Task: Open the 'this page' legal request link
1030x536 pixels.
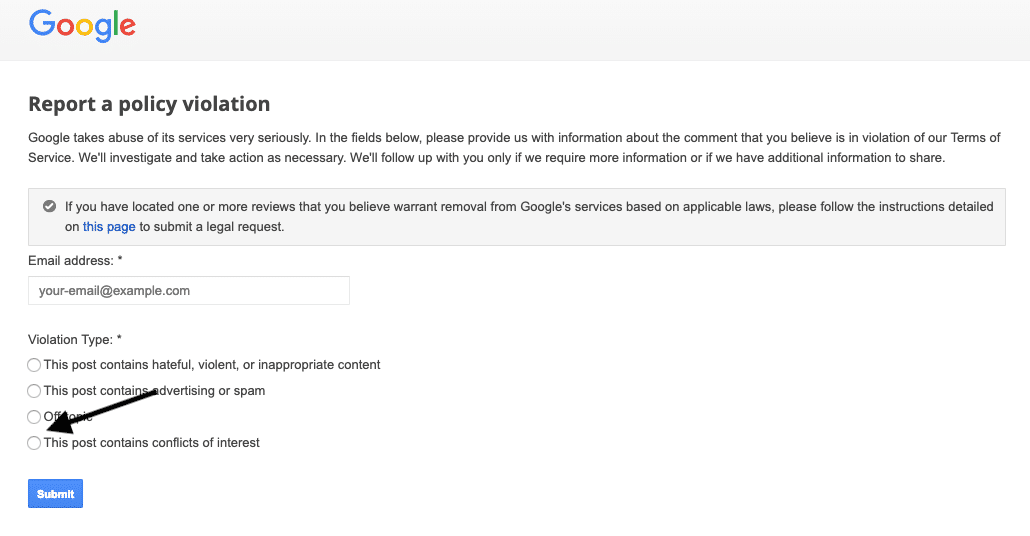Action: [109, 227]
